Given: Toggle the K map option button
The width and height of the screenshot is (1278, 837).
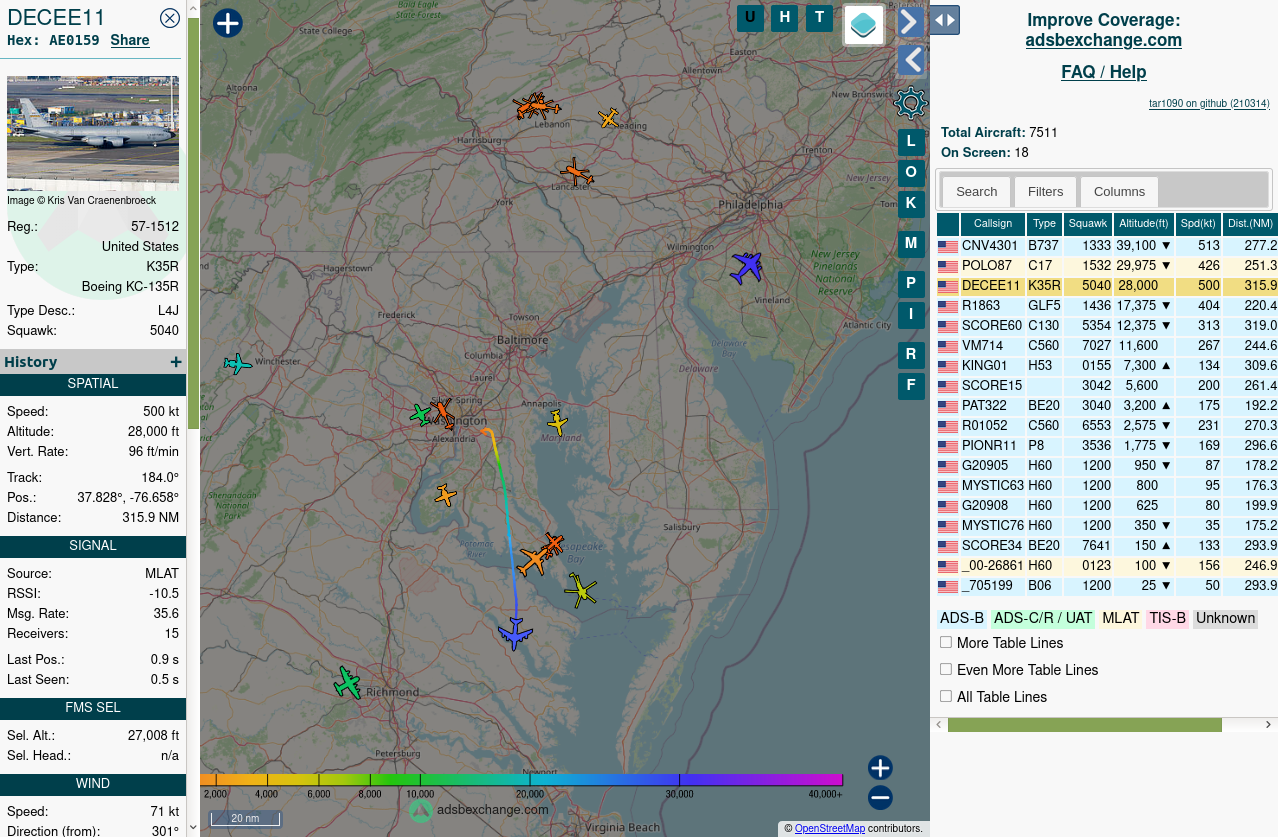Looking at the screenshot, I should coord(911,204).
